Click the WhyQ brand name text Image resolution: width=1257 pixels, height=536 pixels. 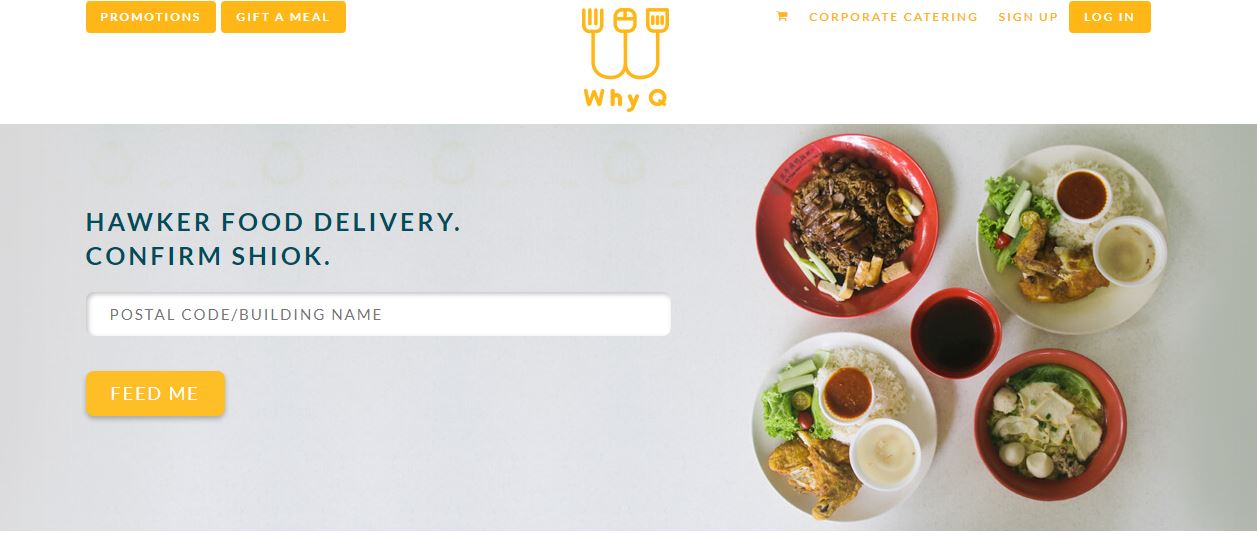(x=625, y=98)
